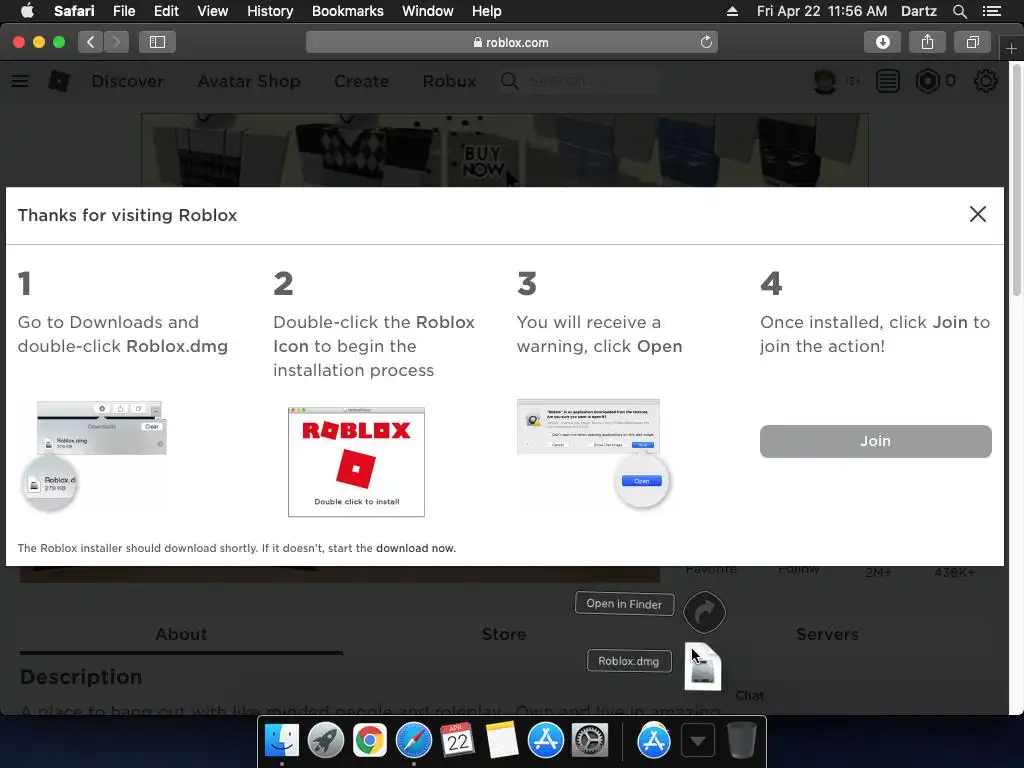Open the File menu
Screen dimensions: 1024x768
click(x=123, y=11)
